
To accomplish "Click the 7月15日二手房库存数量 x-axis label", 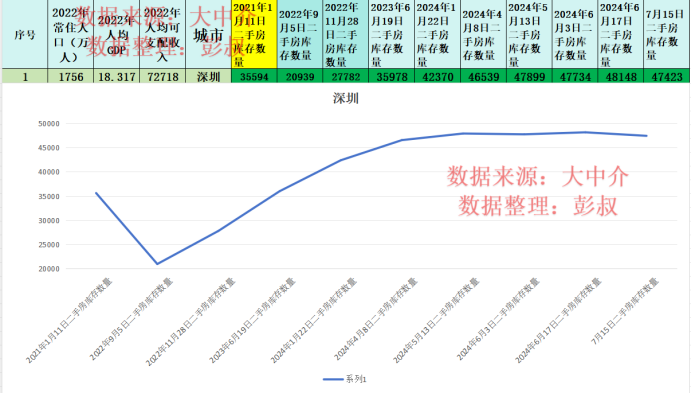I will click(x=624, y=311).
